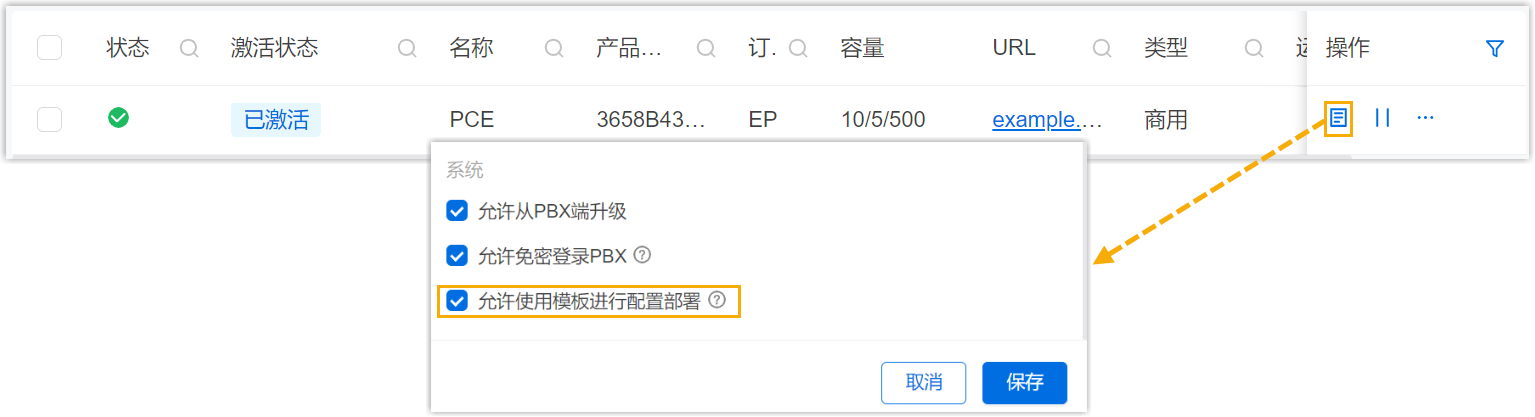
Task: Click the search icon next to 状态
Action: click(189, 48)
